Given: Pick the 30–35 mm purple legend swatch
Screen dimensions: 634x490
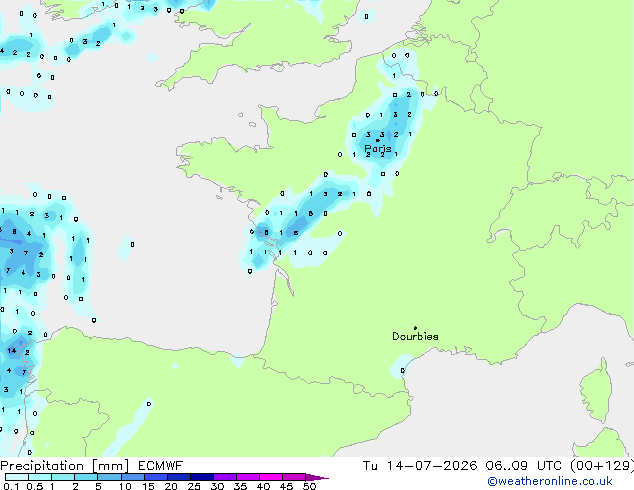Looking at the screenshot, I should (224, 477).
